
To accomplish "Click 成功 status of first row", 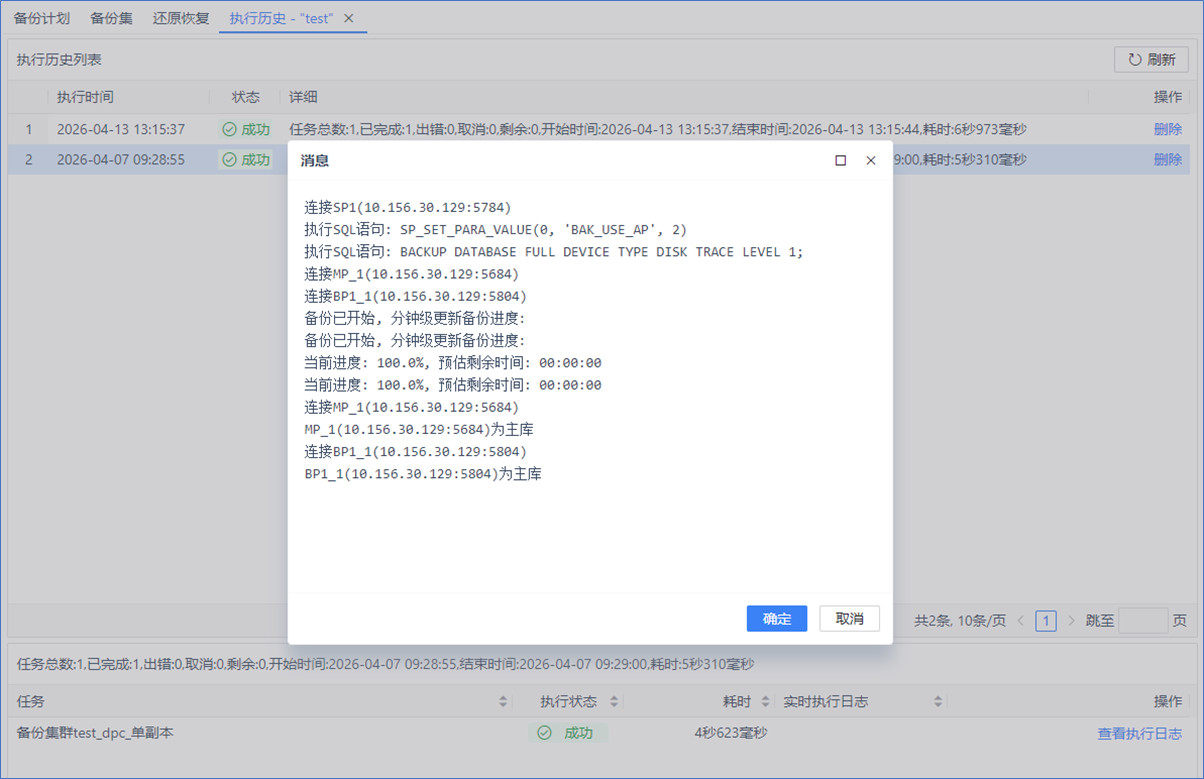I will [246, 130].
